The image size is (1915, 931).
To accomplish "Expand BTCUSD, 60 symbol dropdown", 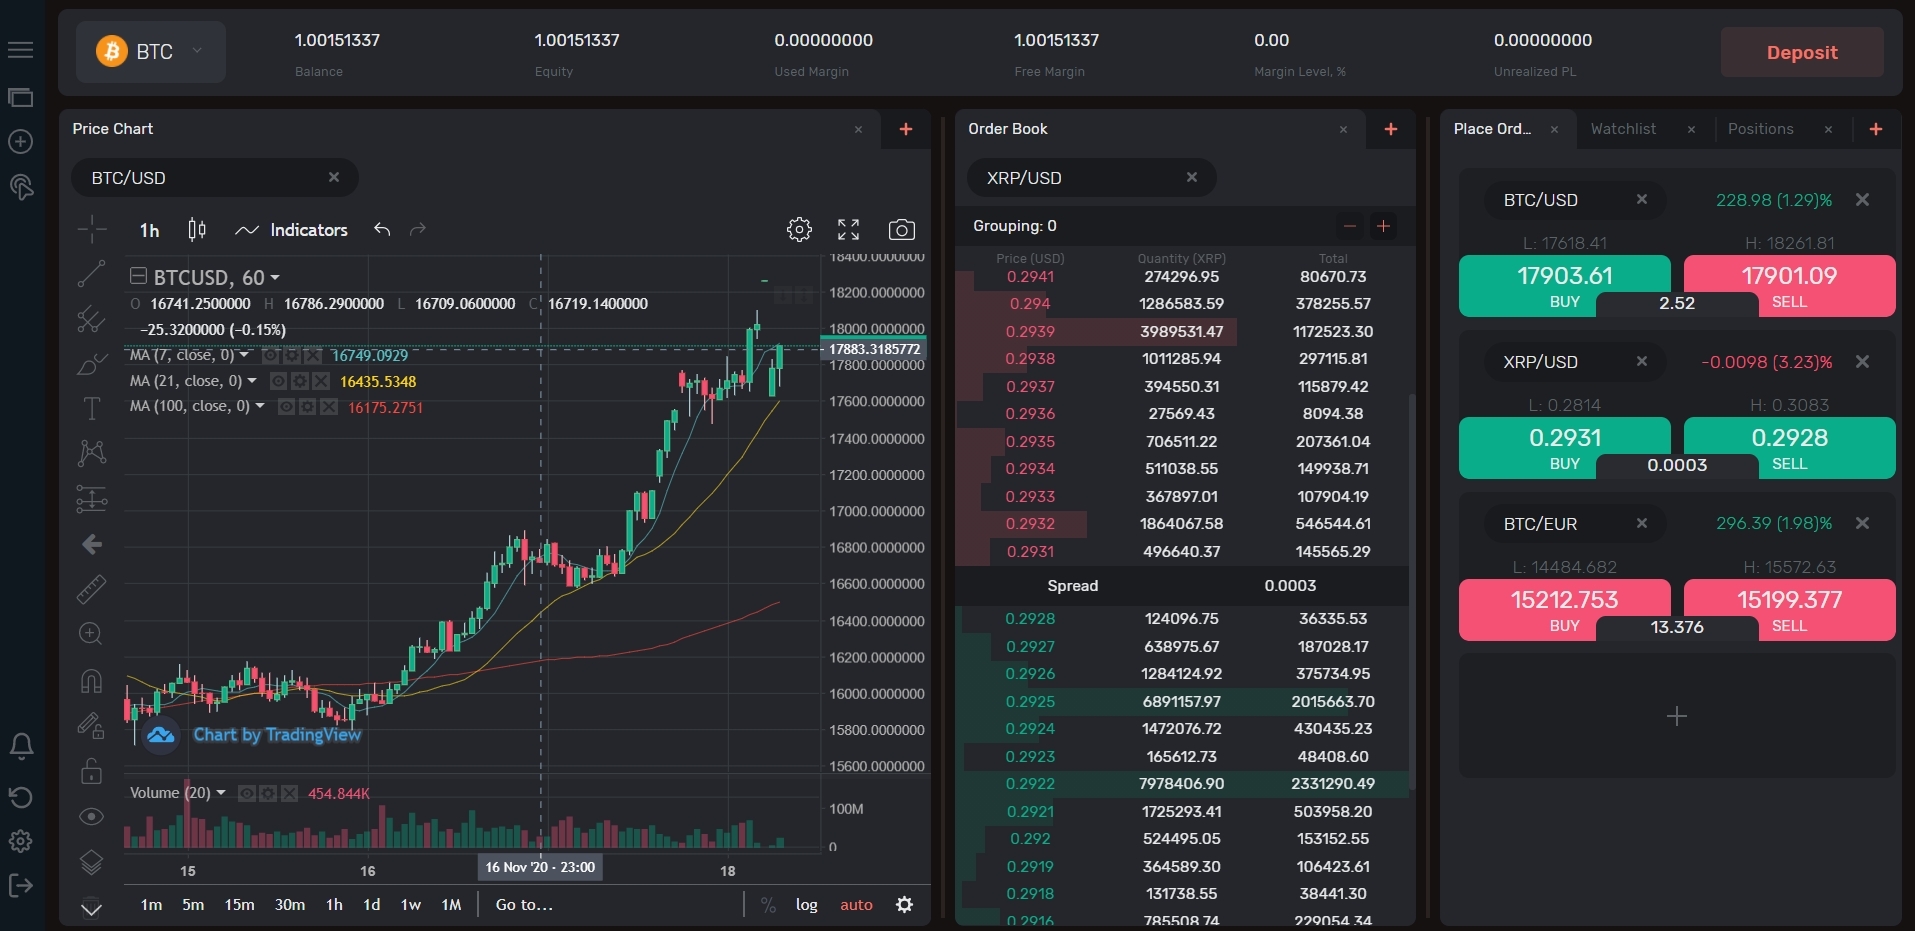I will click(275, 278).
